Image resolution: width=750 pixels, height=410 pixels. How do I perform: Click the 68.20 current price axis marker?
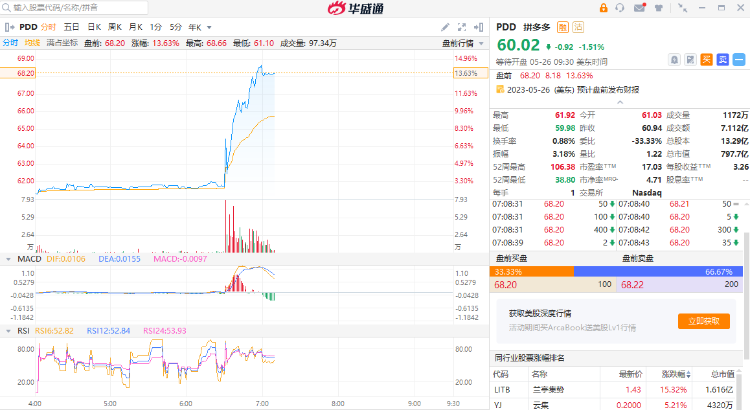[x=18, y=73]
